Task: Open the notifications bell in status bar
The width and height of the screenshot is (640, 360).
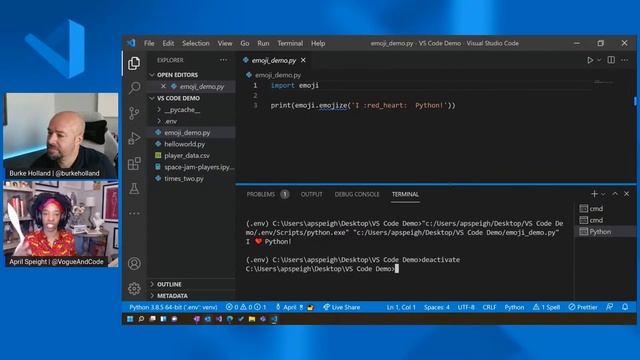Action: [x=625, y=307]
